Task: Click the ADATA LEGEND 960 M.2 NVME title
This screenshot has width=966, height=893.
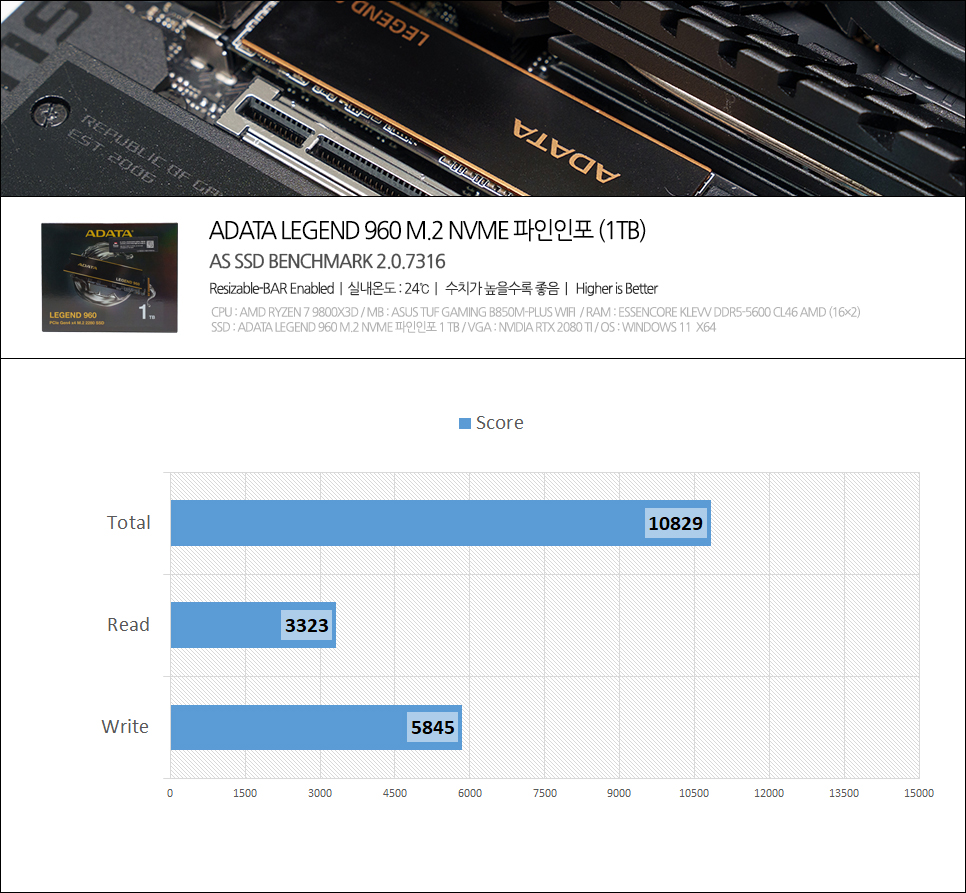Action: tap(427, 231)
